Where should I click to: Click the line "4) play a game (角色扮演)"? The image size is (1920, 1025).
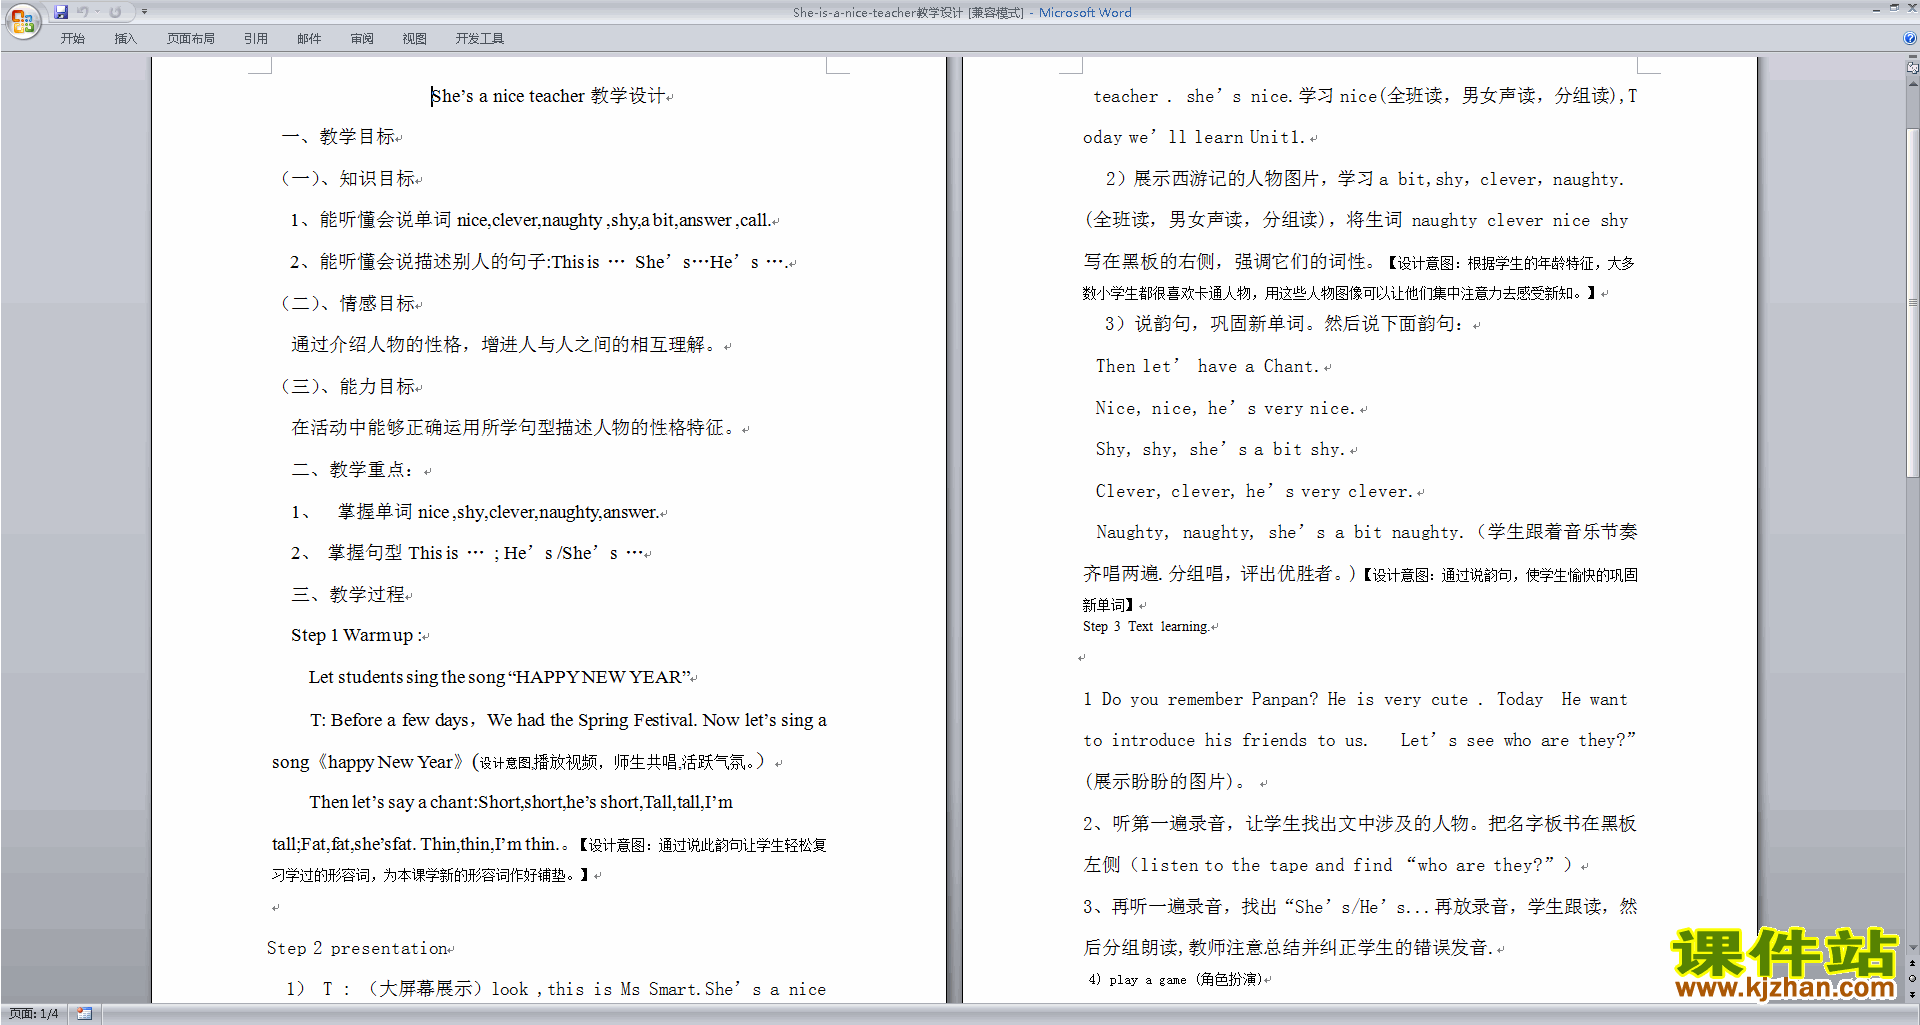(x=1175, y=980)
